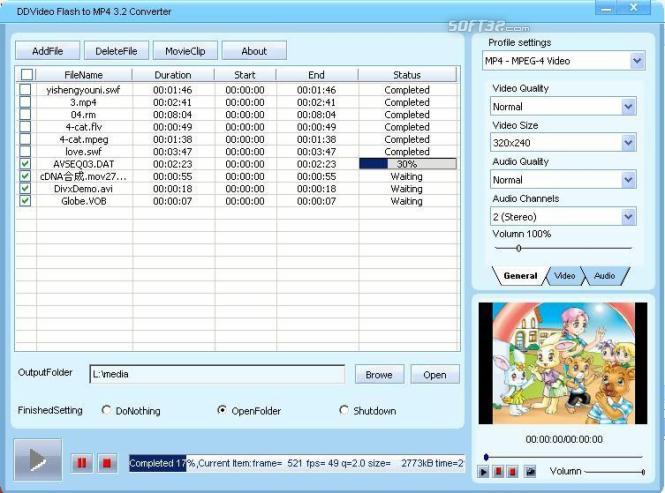This screenshot has height=493, width=665.
Task: Expand the Audio Quality dropdown
Action: point(629,179)
